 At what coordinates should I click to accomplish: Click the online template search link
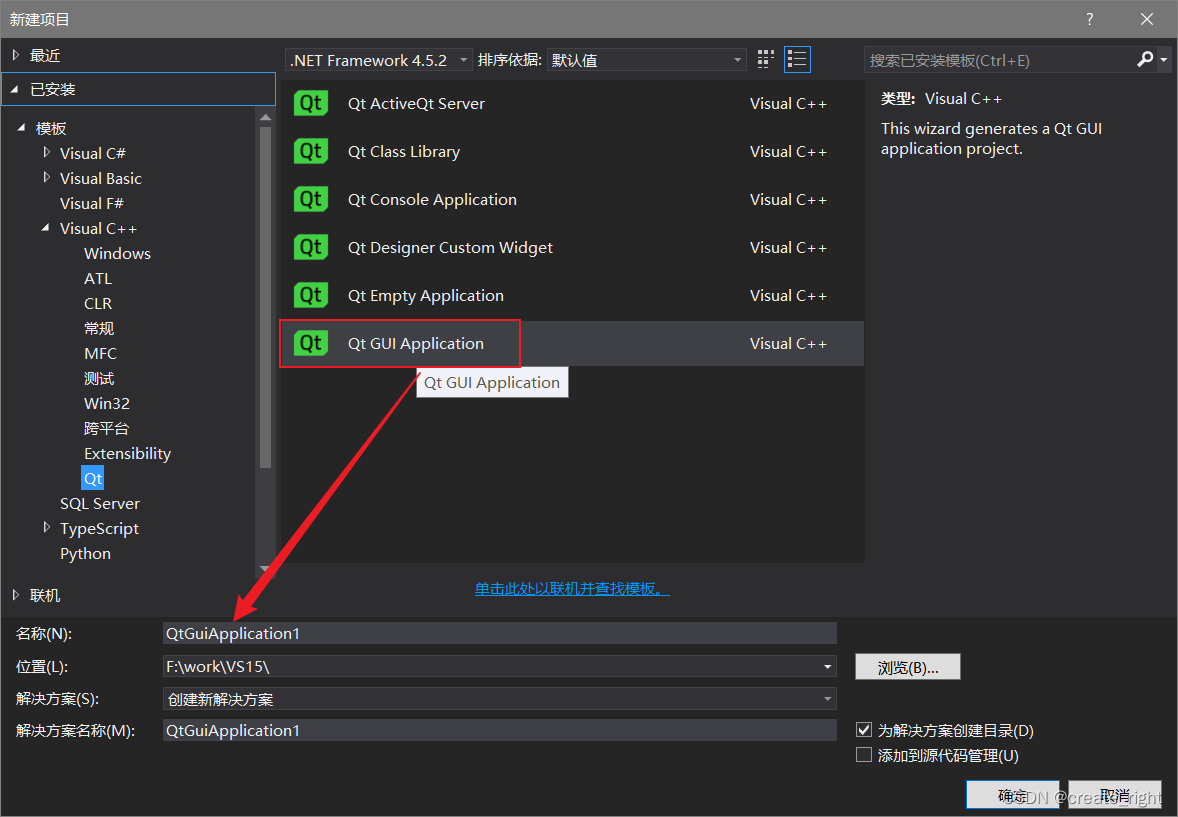(572, 589)
